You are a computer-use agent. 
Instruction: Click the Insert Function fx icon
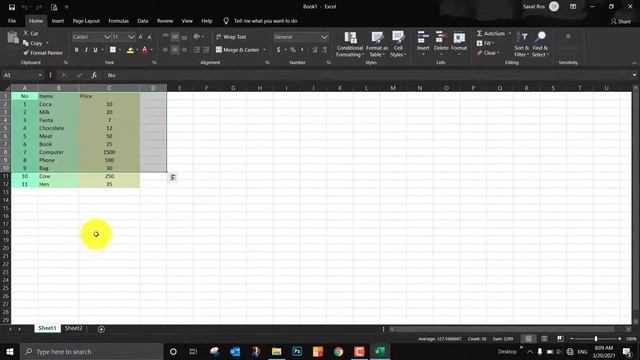point(94,75)
